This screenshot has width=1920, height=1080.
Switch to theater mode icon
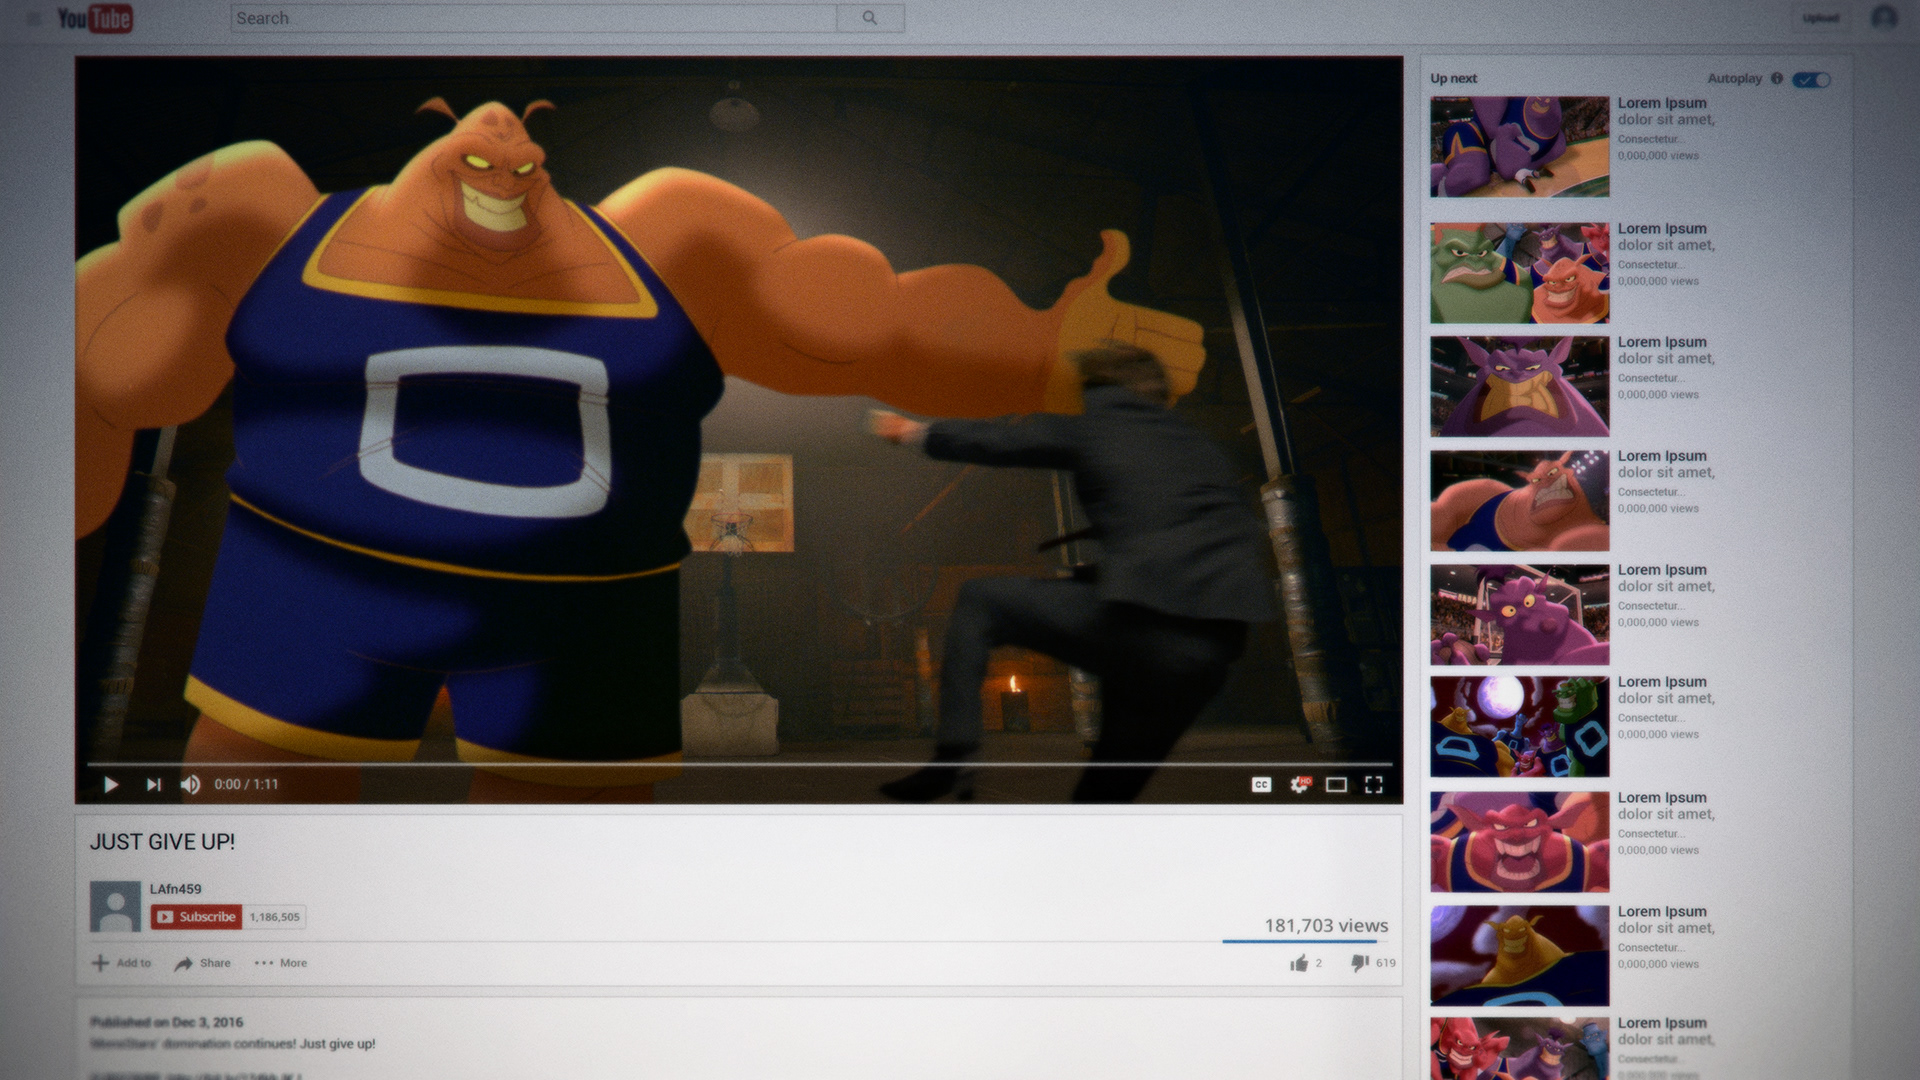coord(1336,785)
